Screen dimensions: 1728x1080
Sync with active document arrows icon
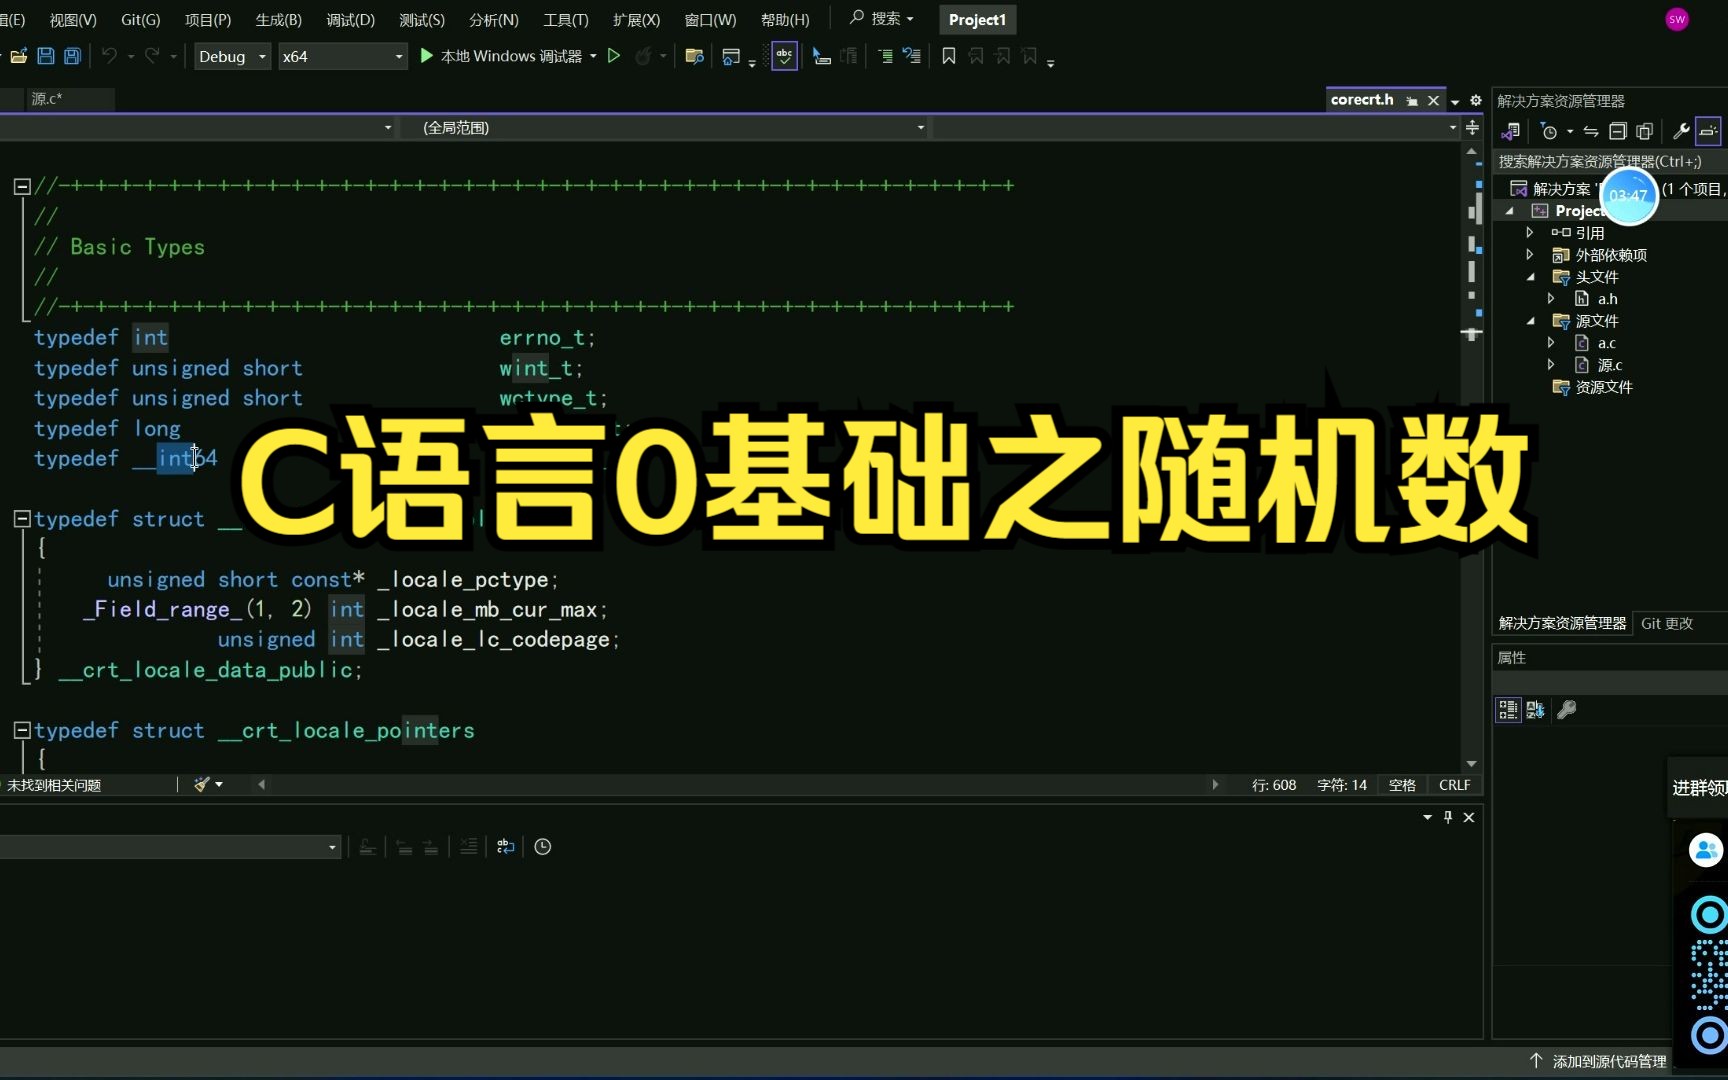point(1591,131)
